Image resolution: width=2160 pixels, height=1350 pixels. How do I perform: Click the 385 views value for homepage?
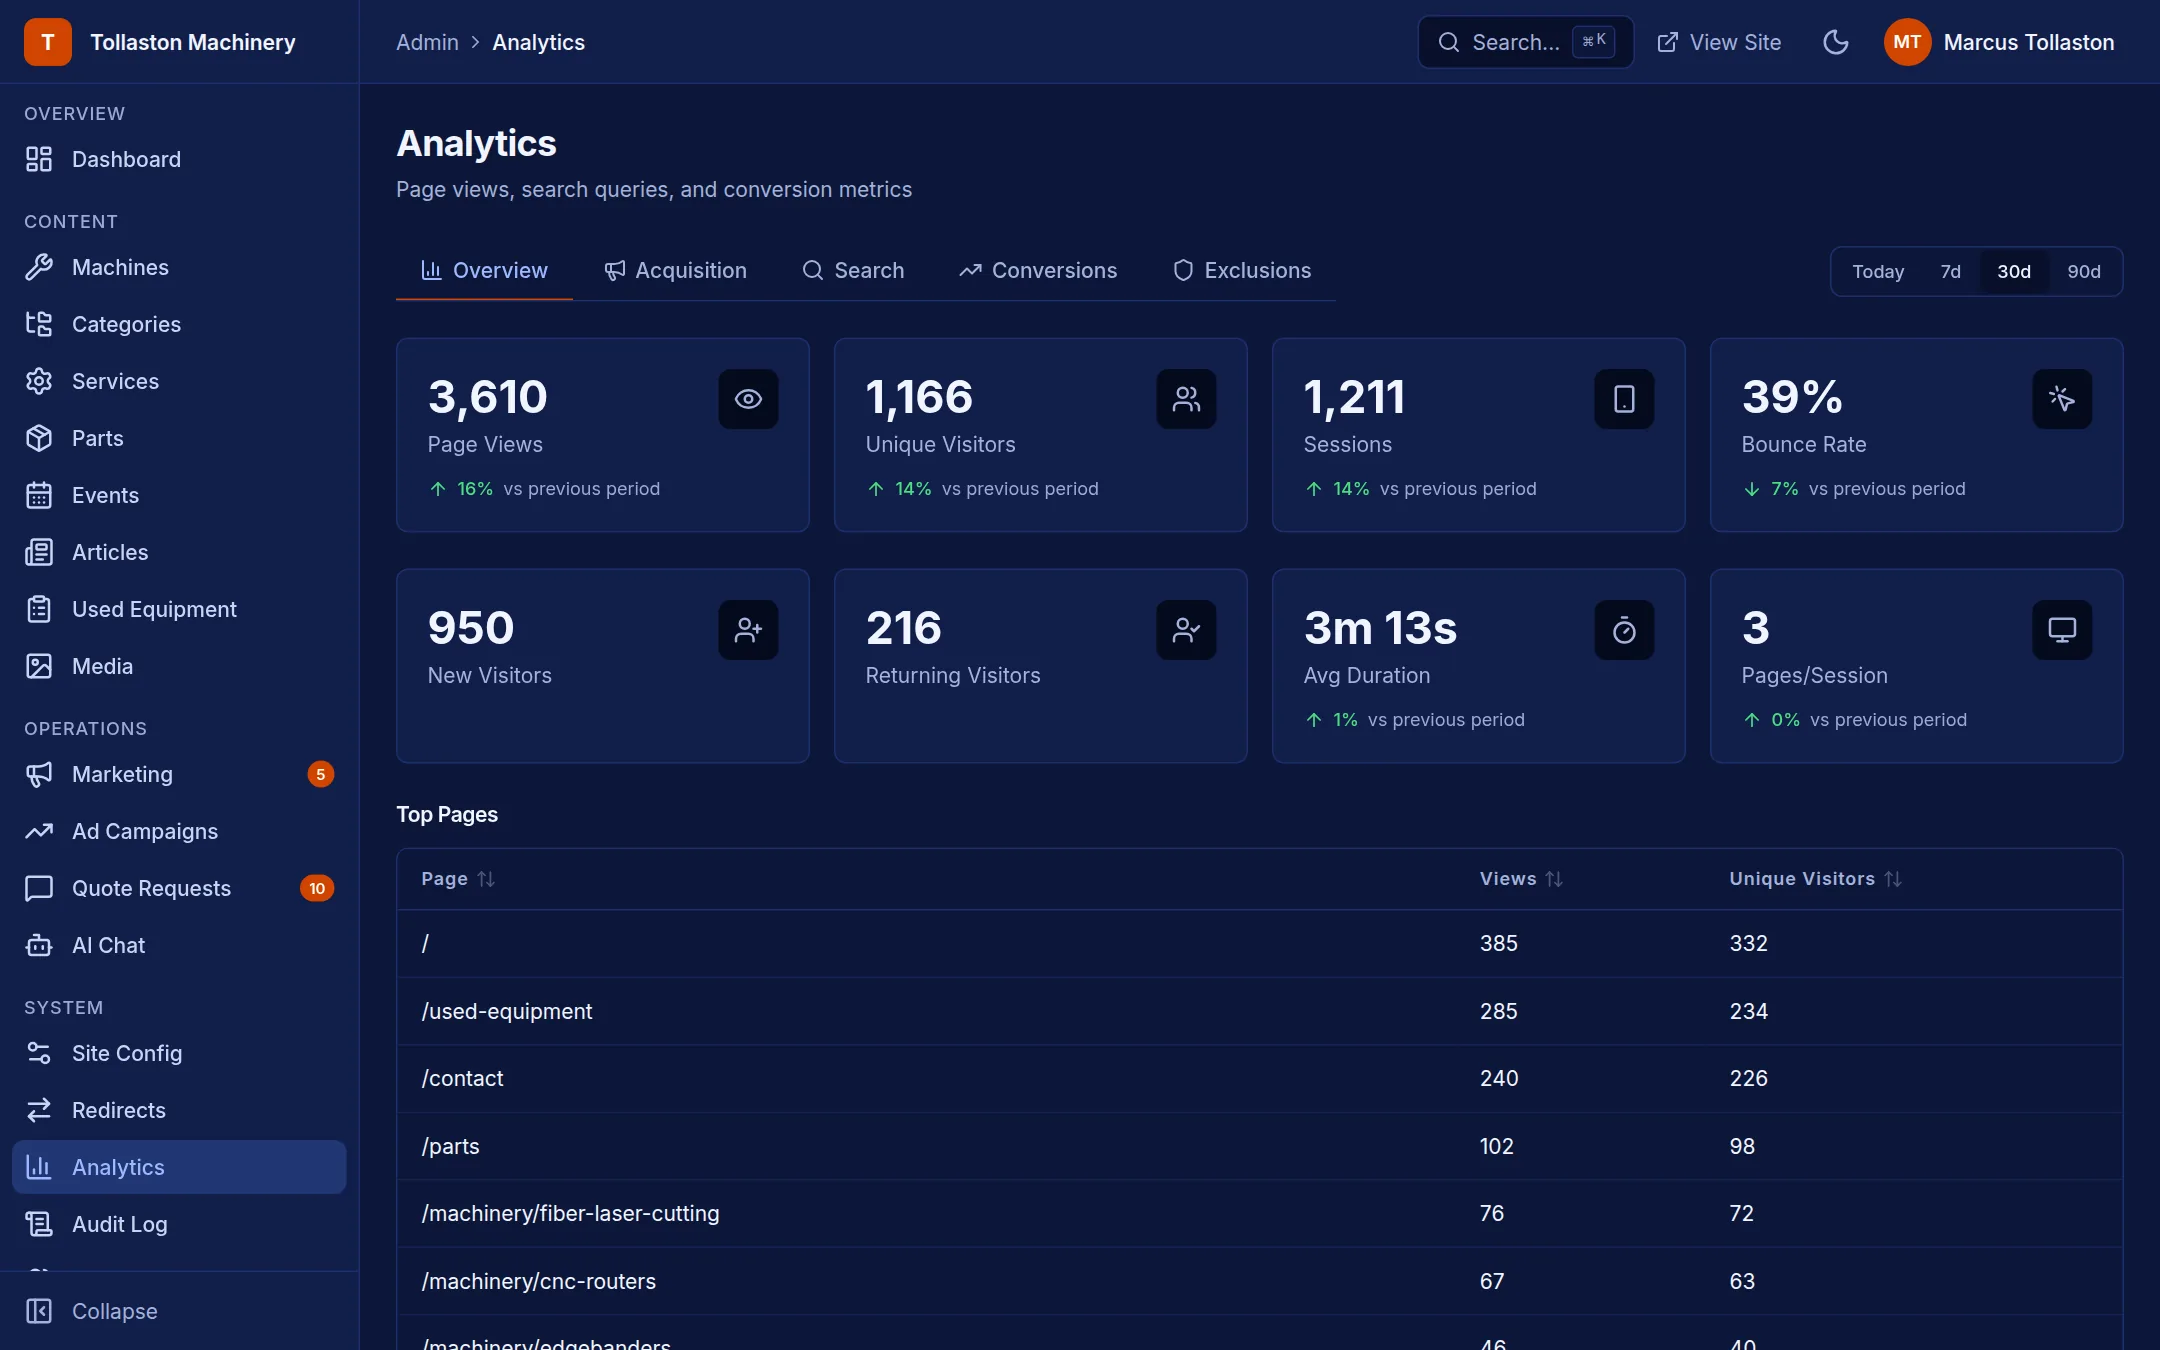[1498, 943]
